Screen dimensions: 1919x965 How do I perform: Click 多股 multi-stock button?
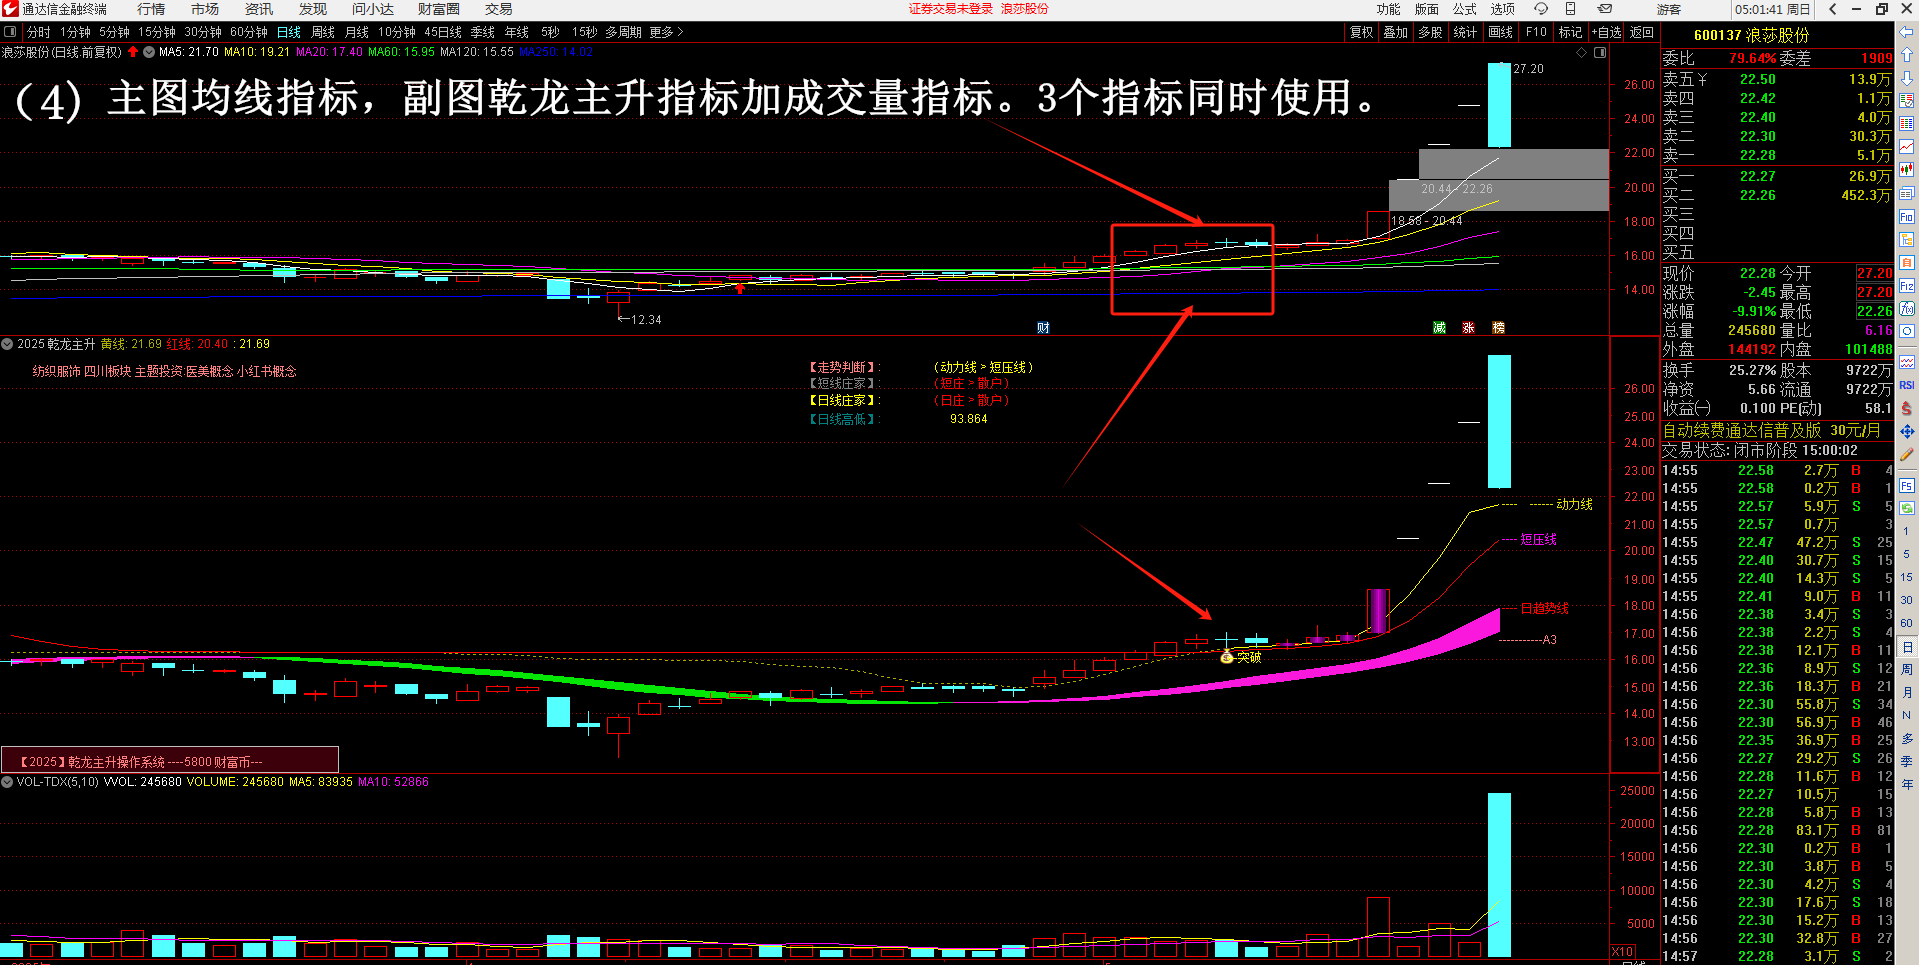1430,32
